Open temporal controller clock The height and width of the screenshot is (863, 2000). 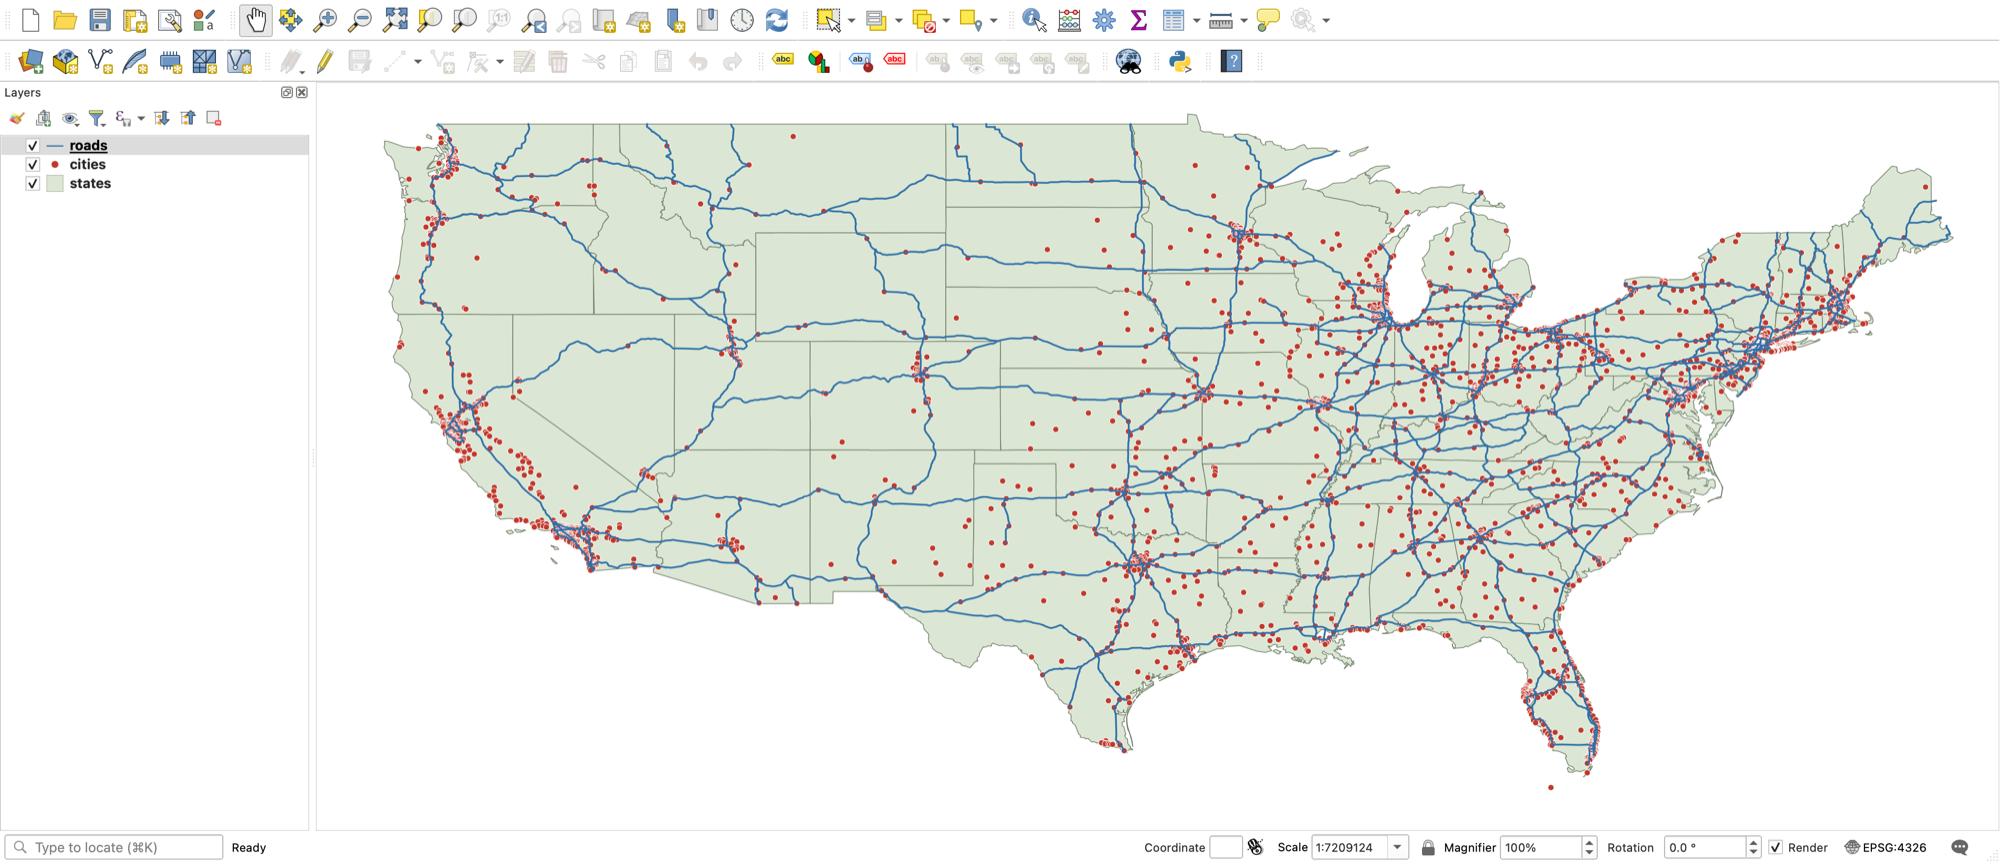click(742, 20)
